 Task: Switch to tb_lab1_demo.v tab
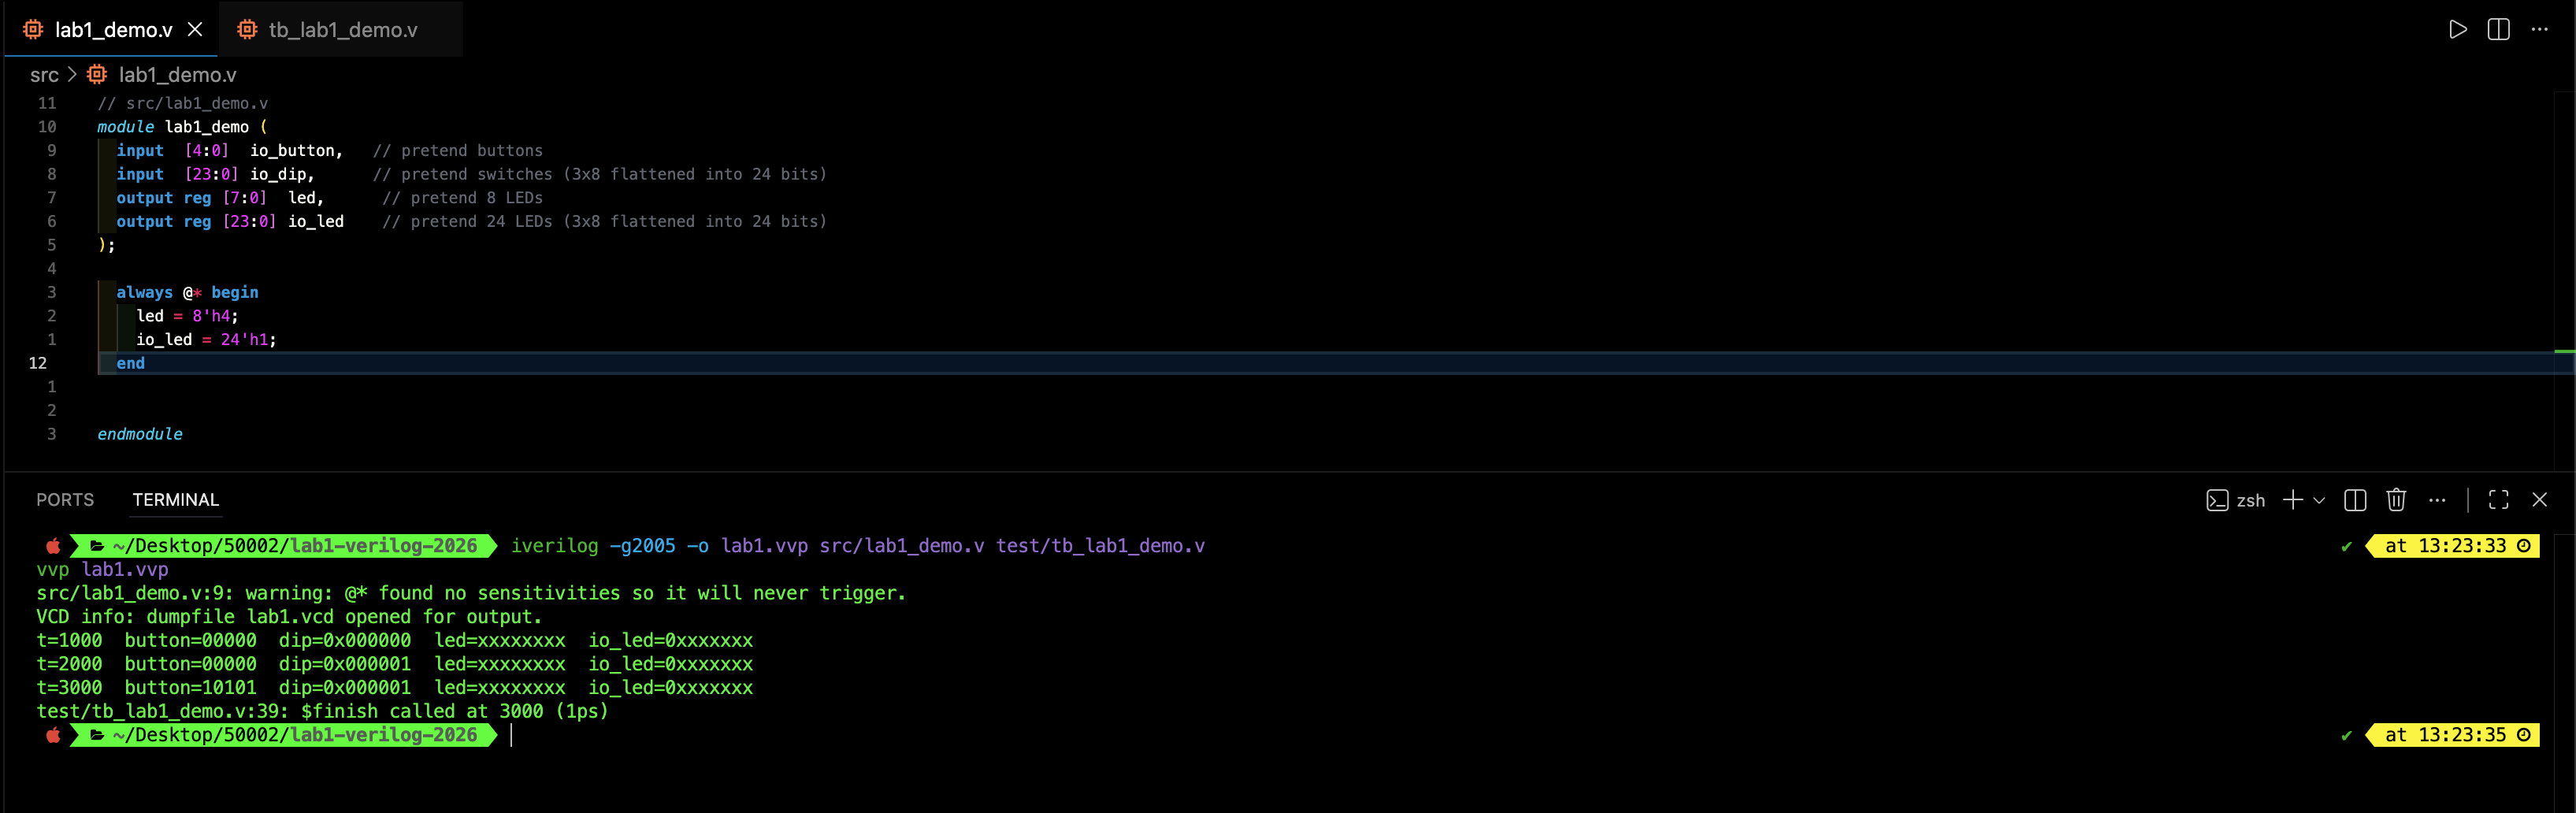(342, 30)
